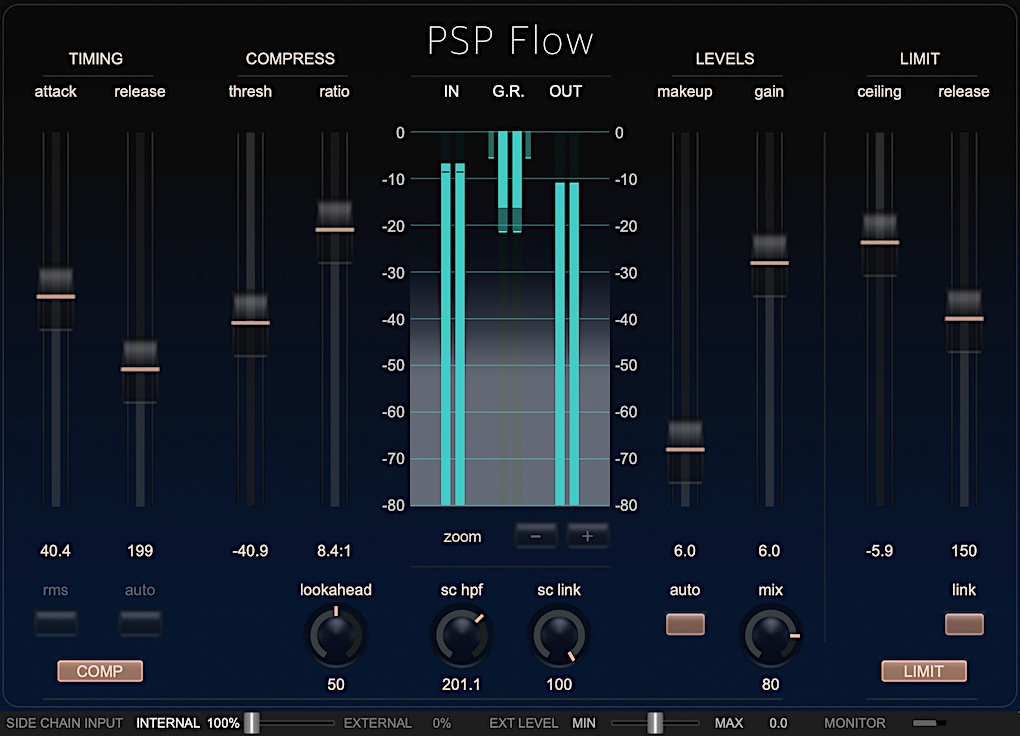Image resolution: width=1020 pixels, height=736 pixels.
Task: Click the MONITOR level indicator
Action: [x=928, y=722]
